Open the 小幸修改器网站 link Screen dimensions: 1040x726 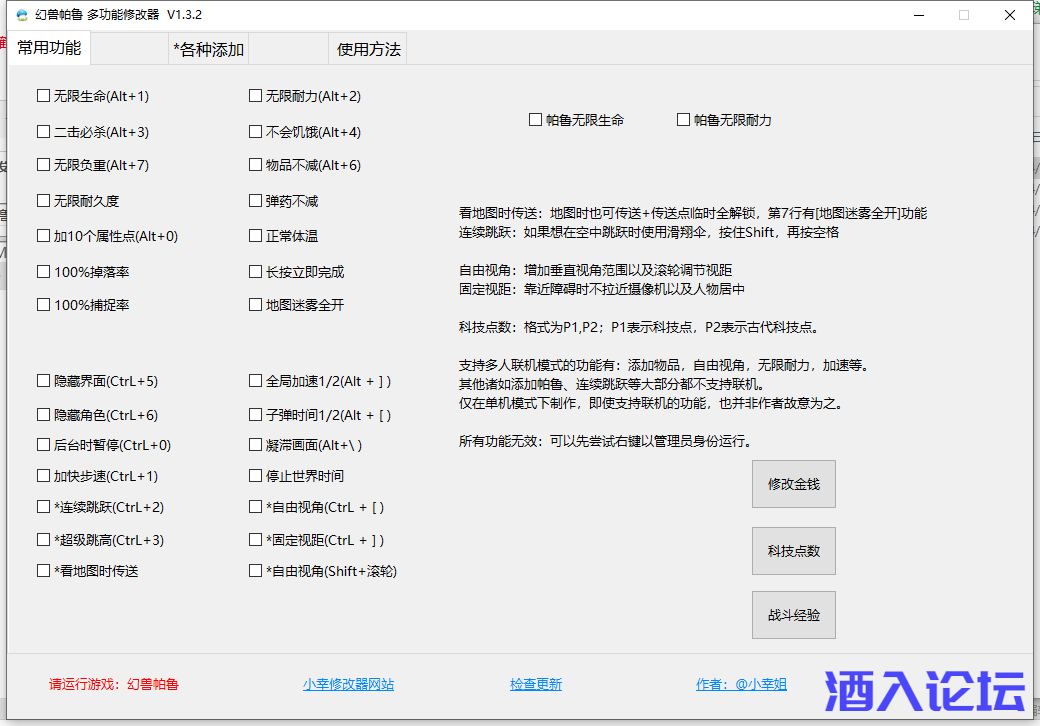[348, 685]
